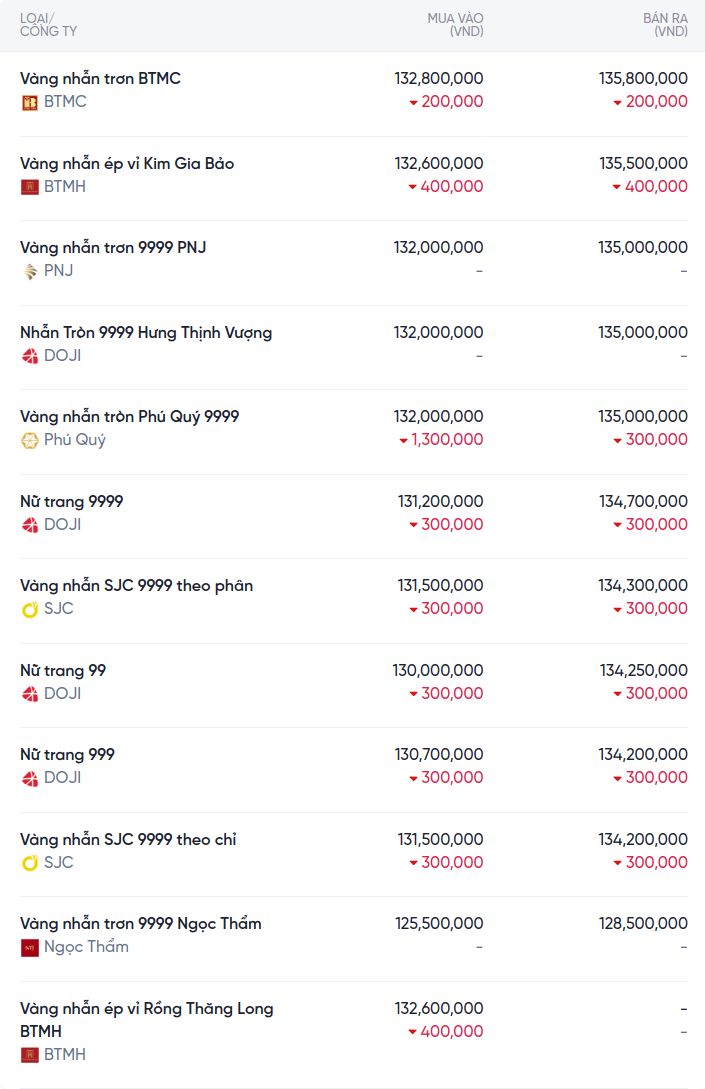Screen dimensions: 705x1089
Task: Click the Phú Quý hexagon logo
Action: click(x=30, y=440)
